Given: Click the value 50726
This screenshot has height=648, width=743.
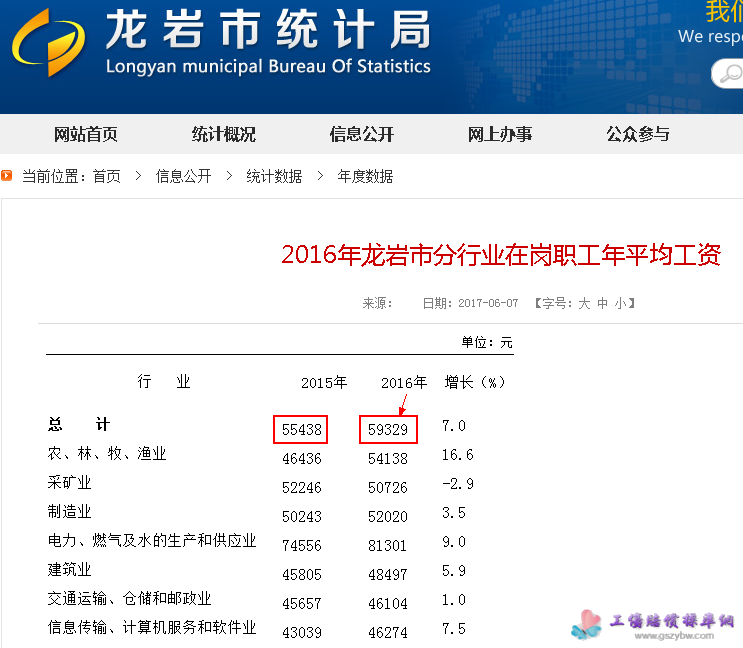Looking at the screenshot, I should pyautogui.click(x=388, y=487).
